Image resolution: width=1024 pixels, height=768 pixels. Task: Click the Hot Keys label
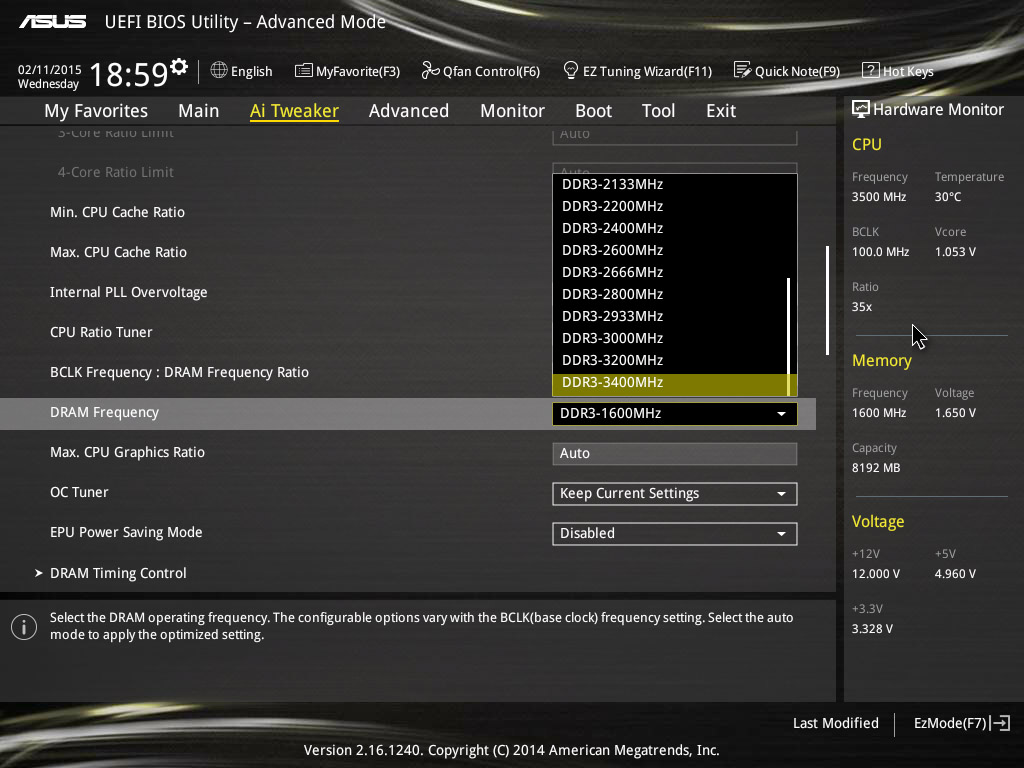coord(908,71)
